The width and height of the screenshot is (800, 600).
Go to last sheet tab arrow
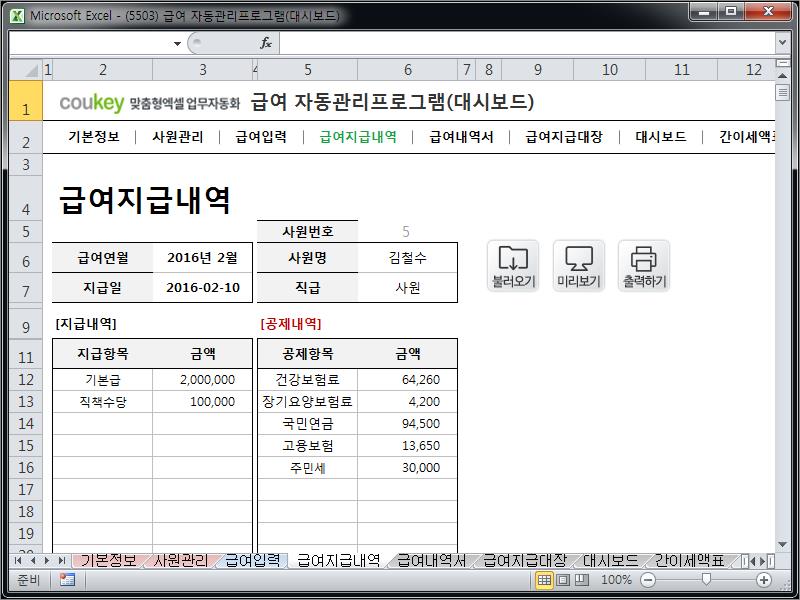61,561
